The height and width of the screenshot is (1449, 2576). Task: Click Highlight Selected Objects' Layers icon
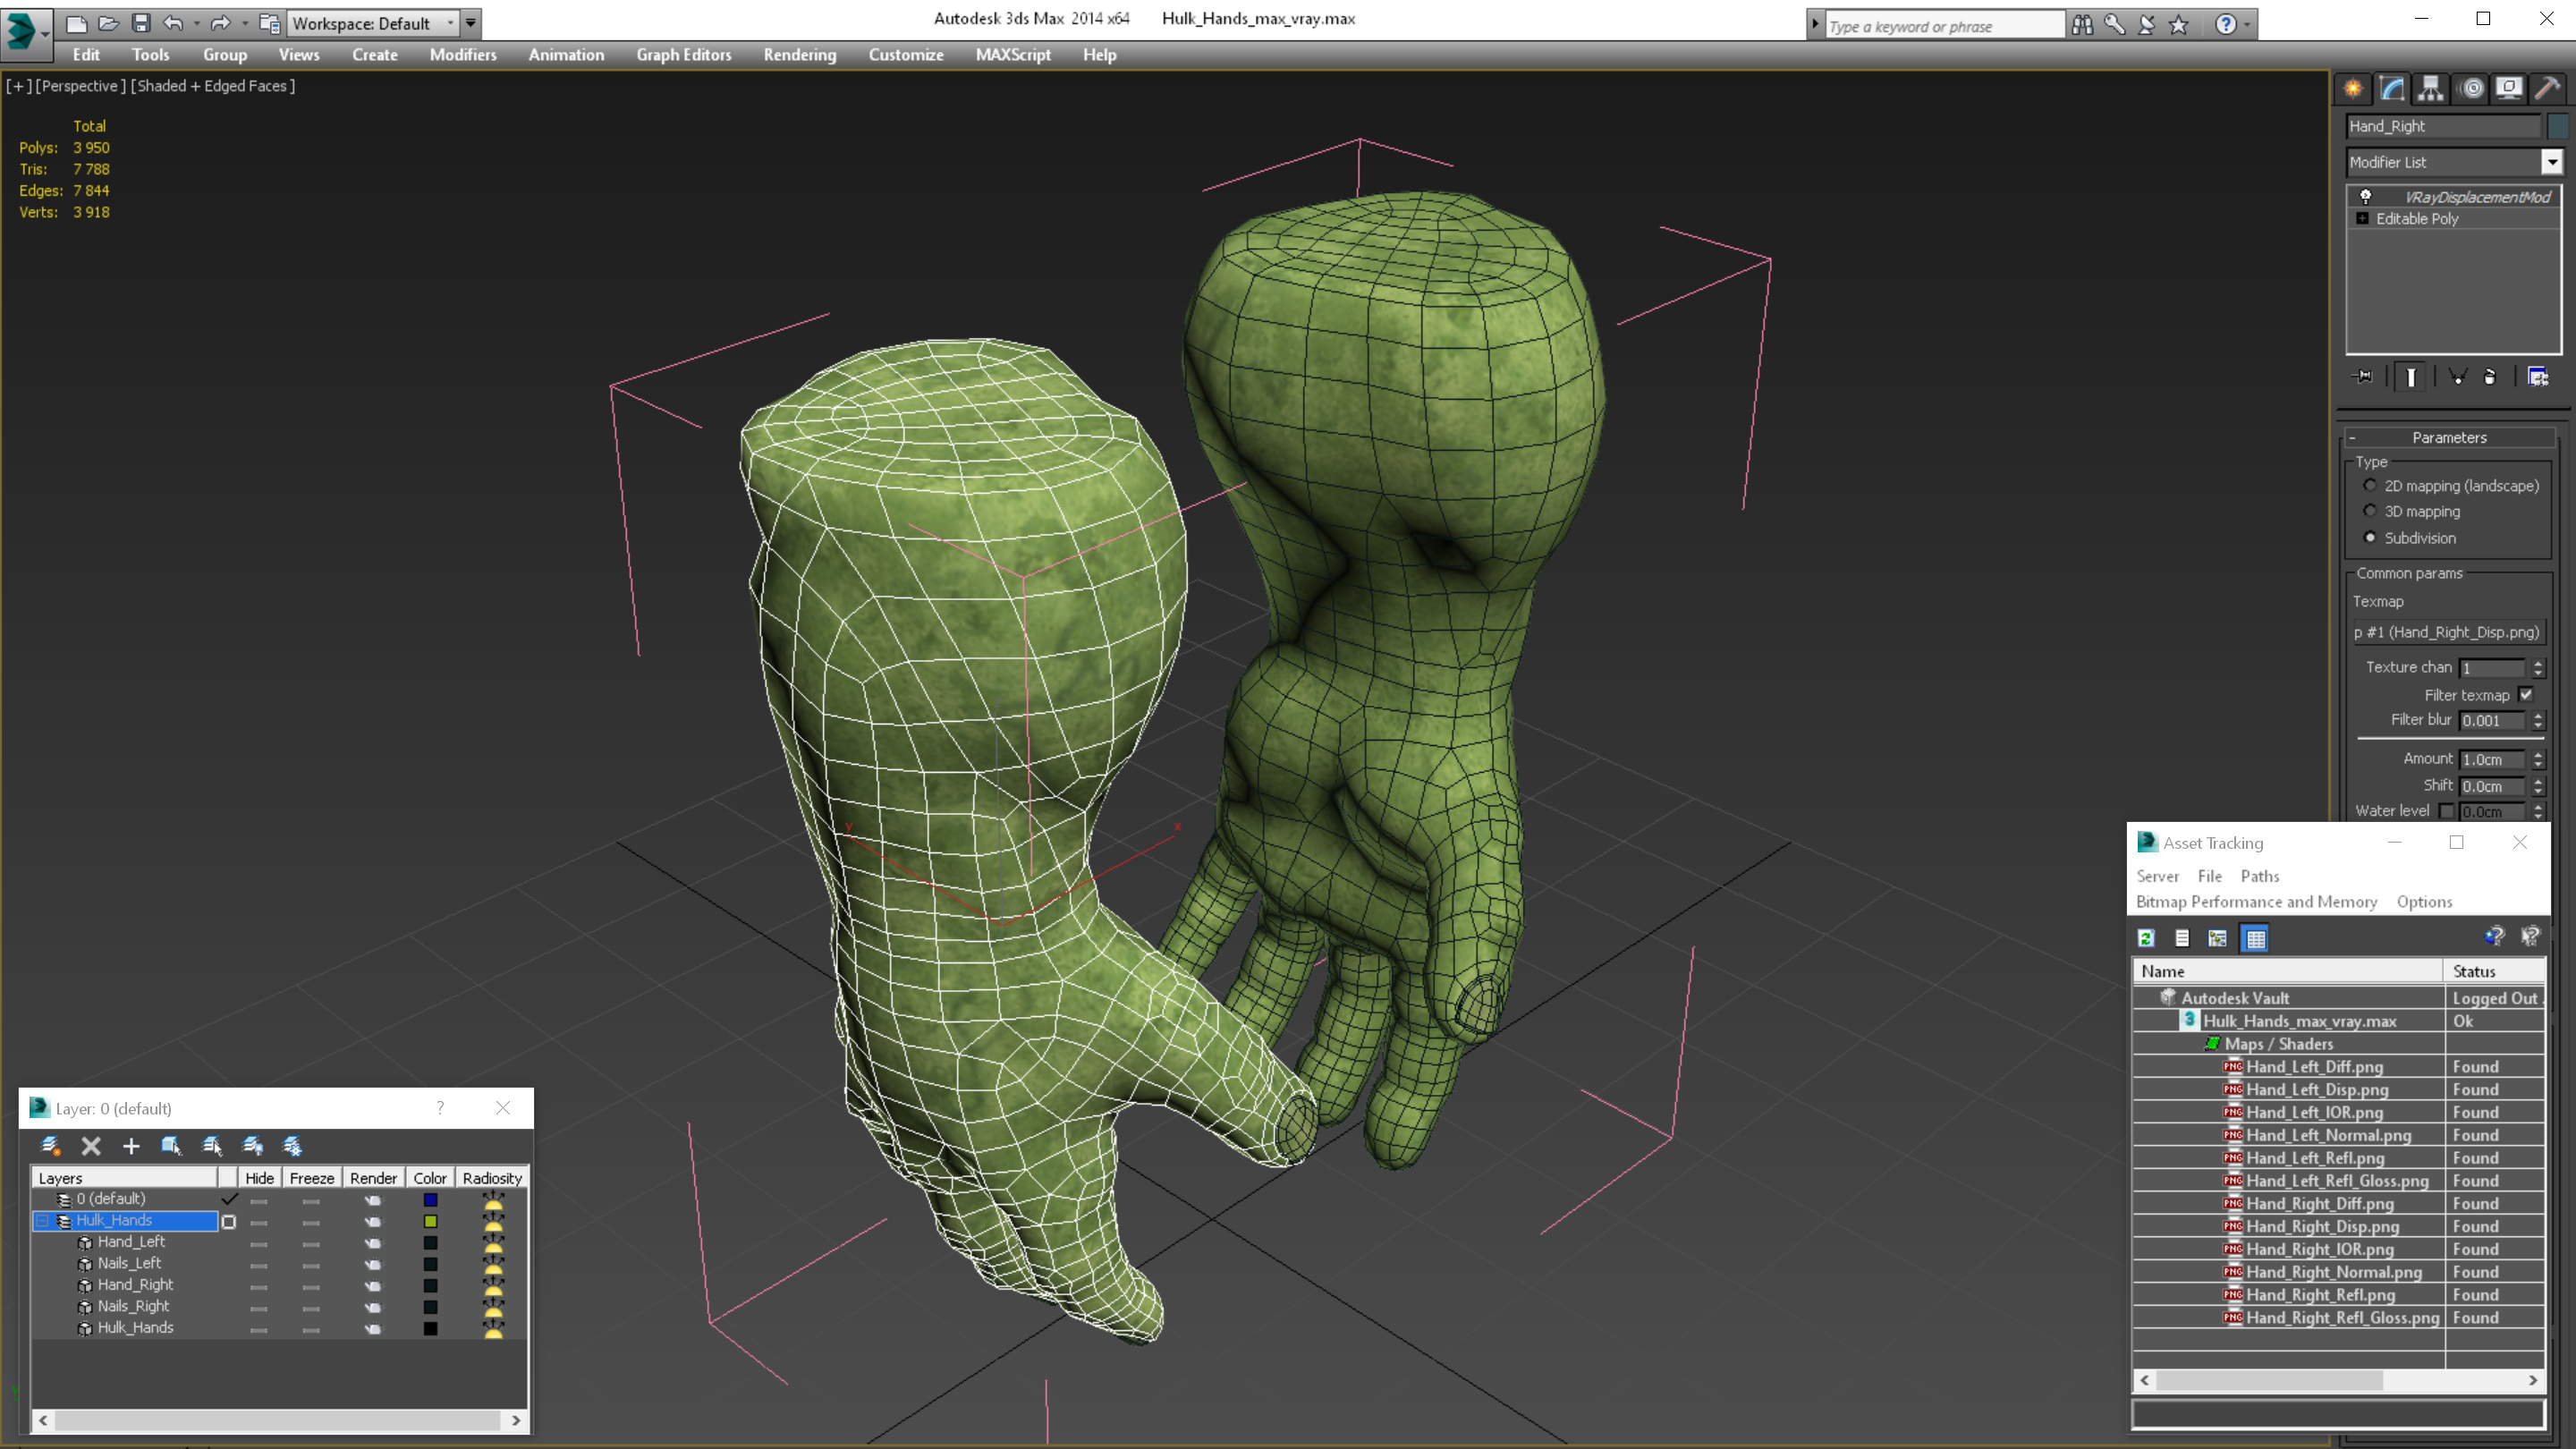click(x=212, y=1146)
